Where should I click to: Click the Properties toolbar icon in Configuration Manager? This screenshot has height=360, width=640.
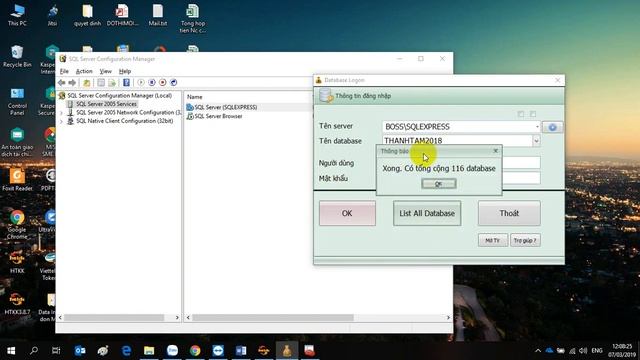101,82
